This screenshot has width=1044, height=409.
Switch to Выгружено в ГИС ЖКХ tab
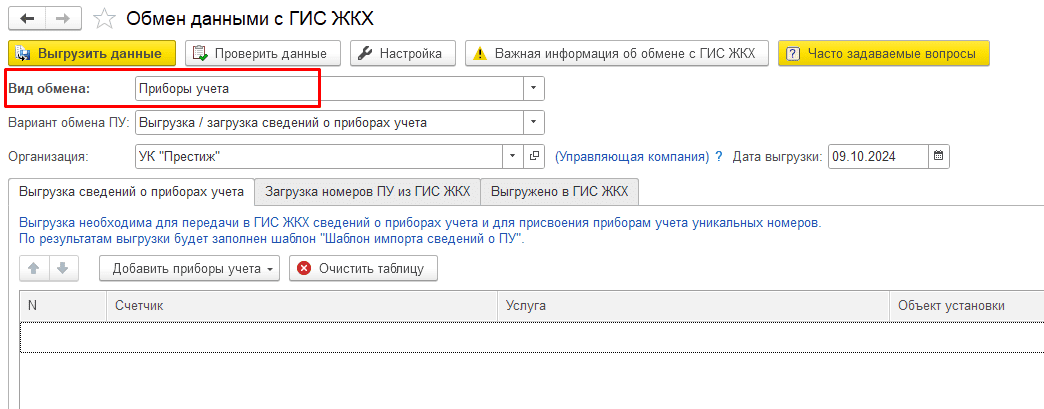[559, 191]
